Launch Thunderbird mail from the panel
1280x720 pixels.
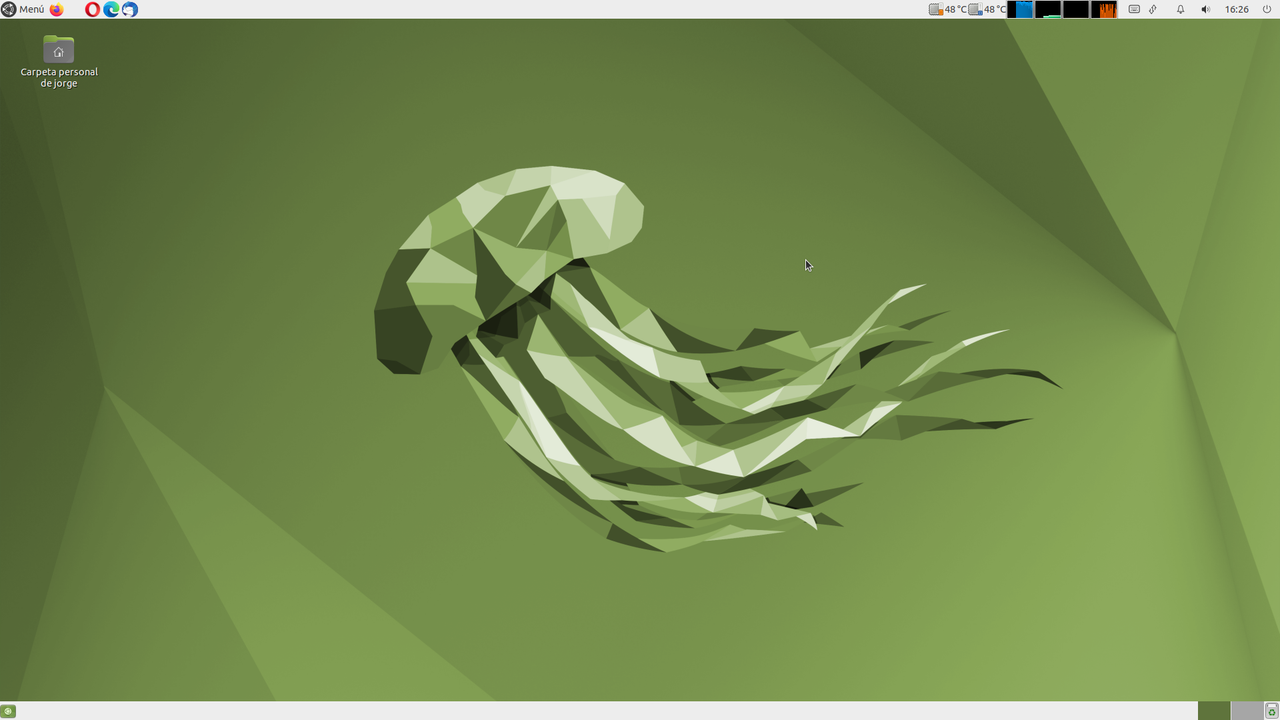[129, 9]
